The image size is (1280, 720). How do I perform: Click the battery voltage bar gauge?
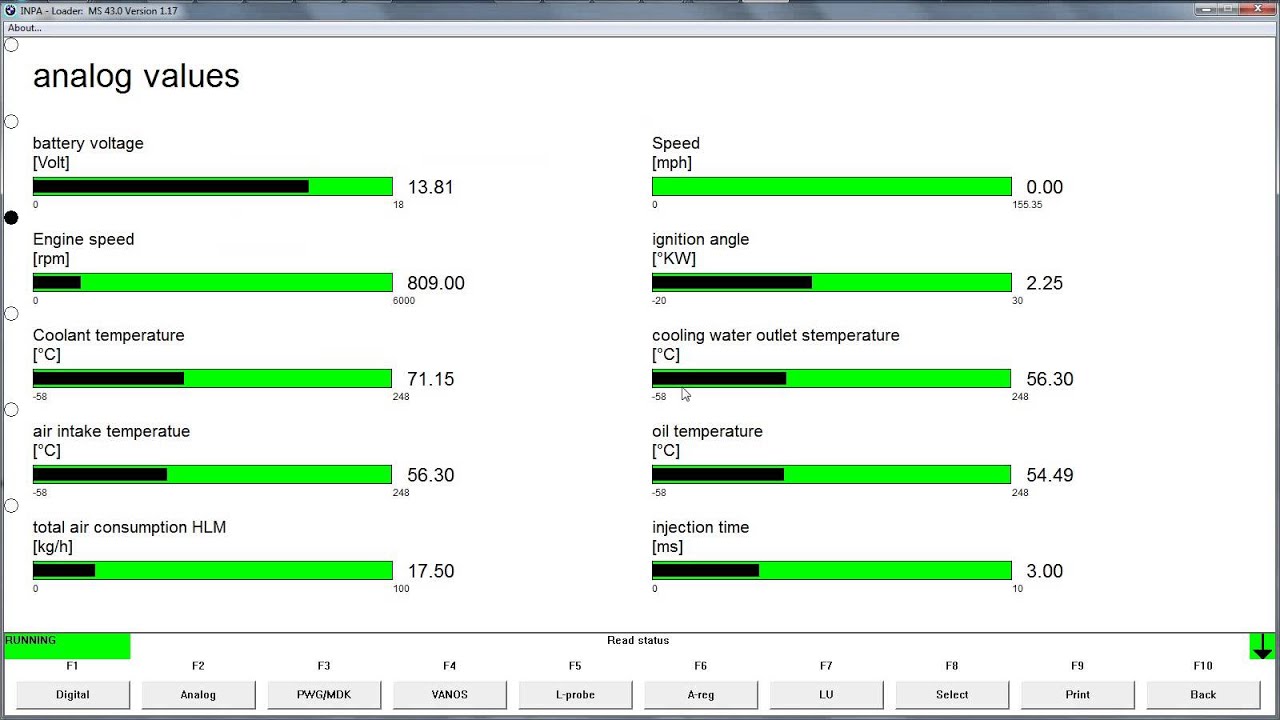[x=213, y=187]
